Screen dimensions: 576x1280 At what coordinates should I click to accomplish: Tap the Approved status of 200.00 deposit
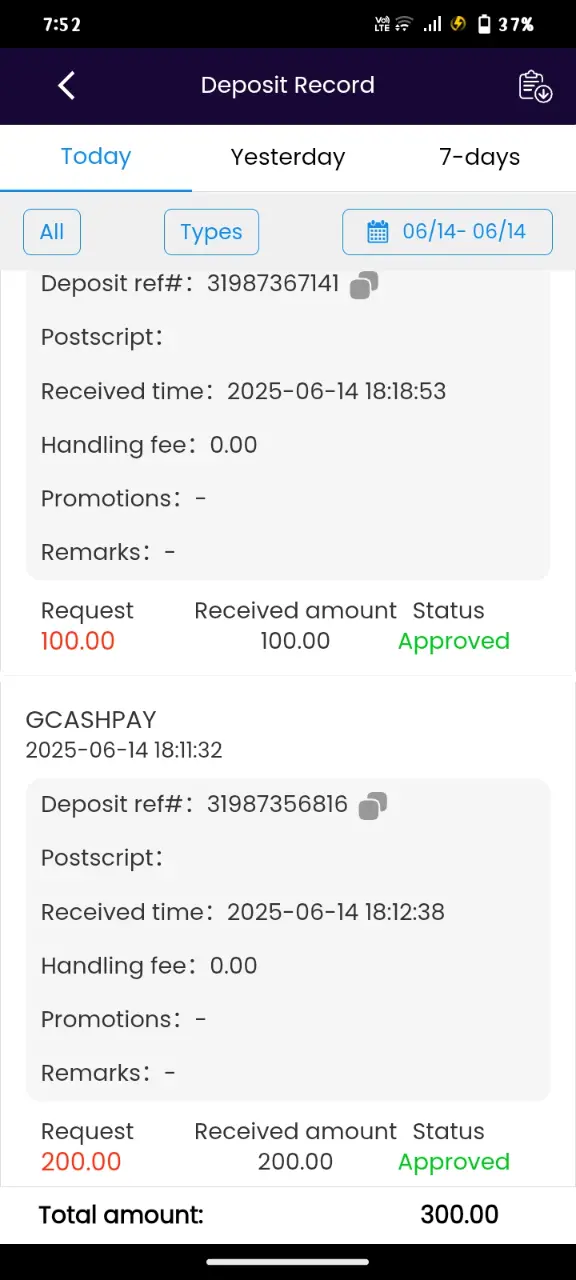[x=454, y=1162]
